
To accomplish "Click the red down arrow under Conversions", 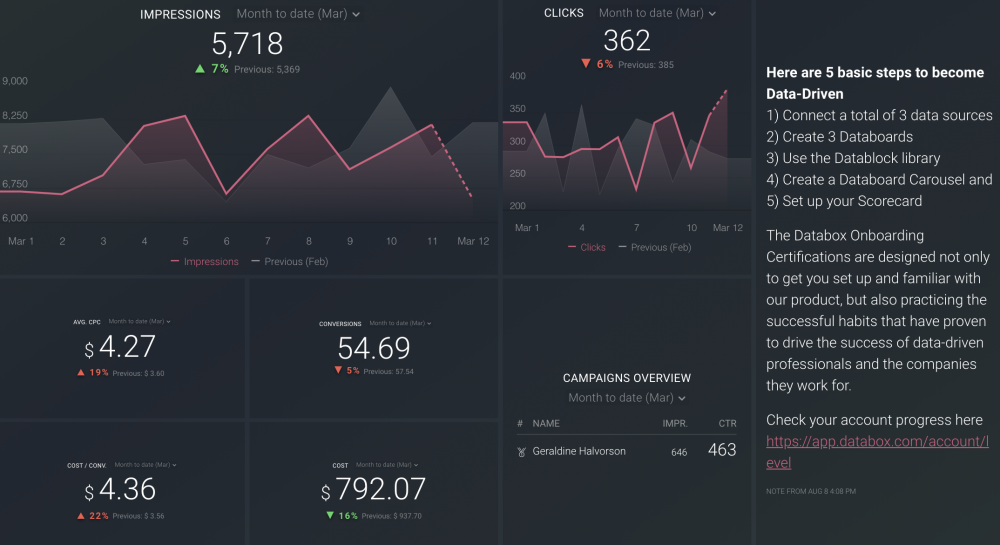I will [338, 371].
